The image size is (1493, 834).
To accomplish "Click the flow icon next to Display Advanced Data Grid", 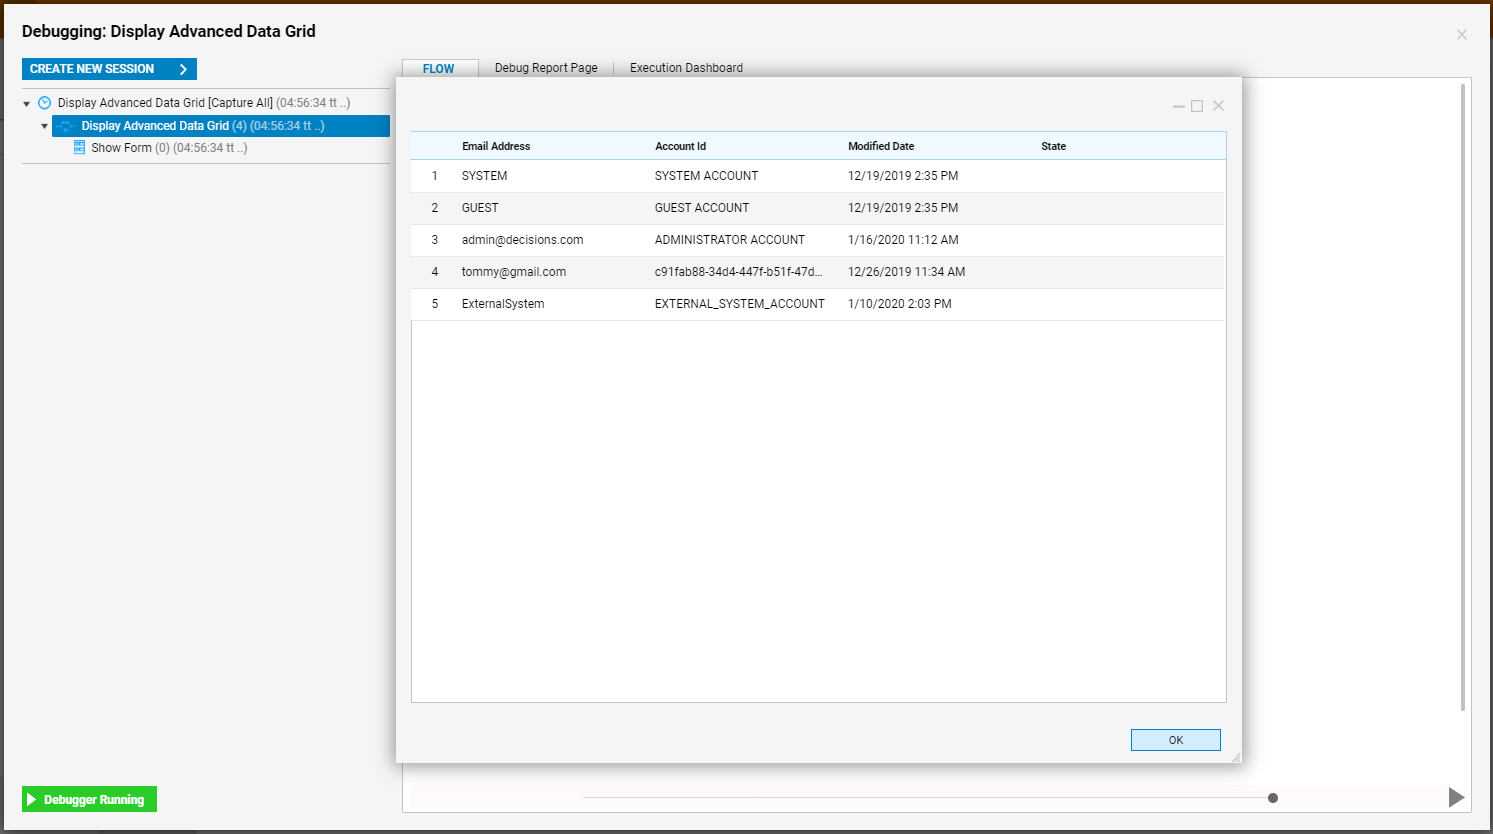I will pos(66,126).
